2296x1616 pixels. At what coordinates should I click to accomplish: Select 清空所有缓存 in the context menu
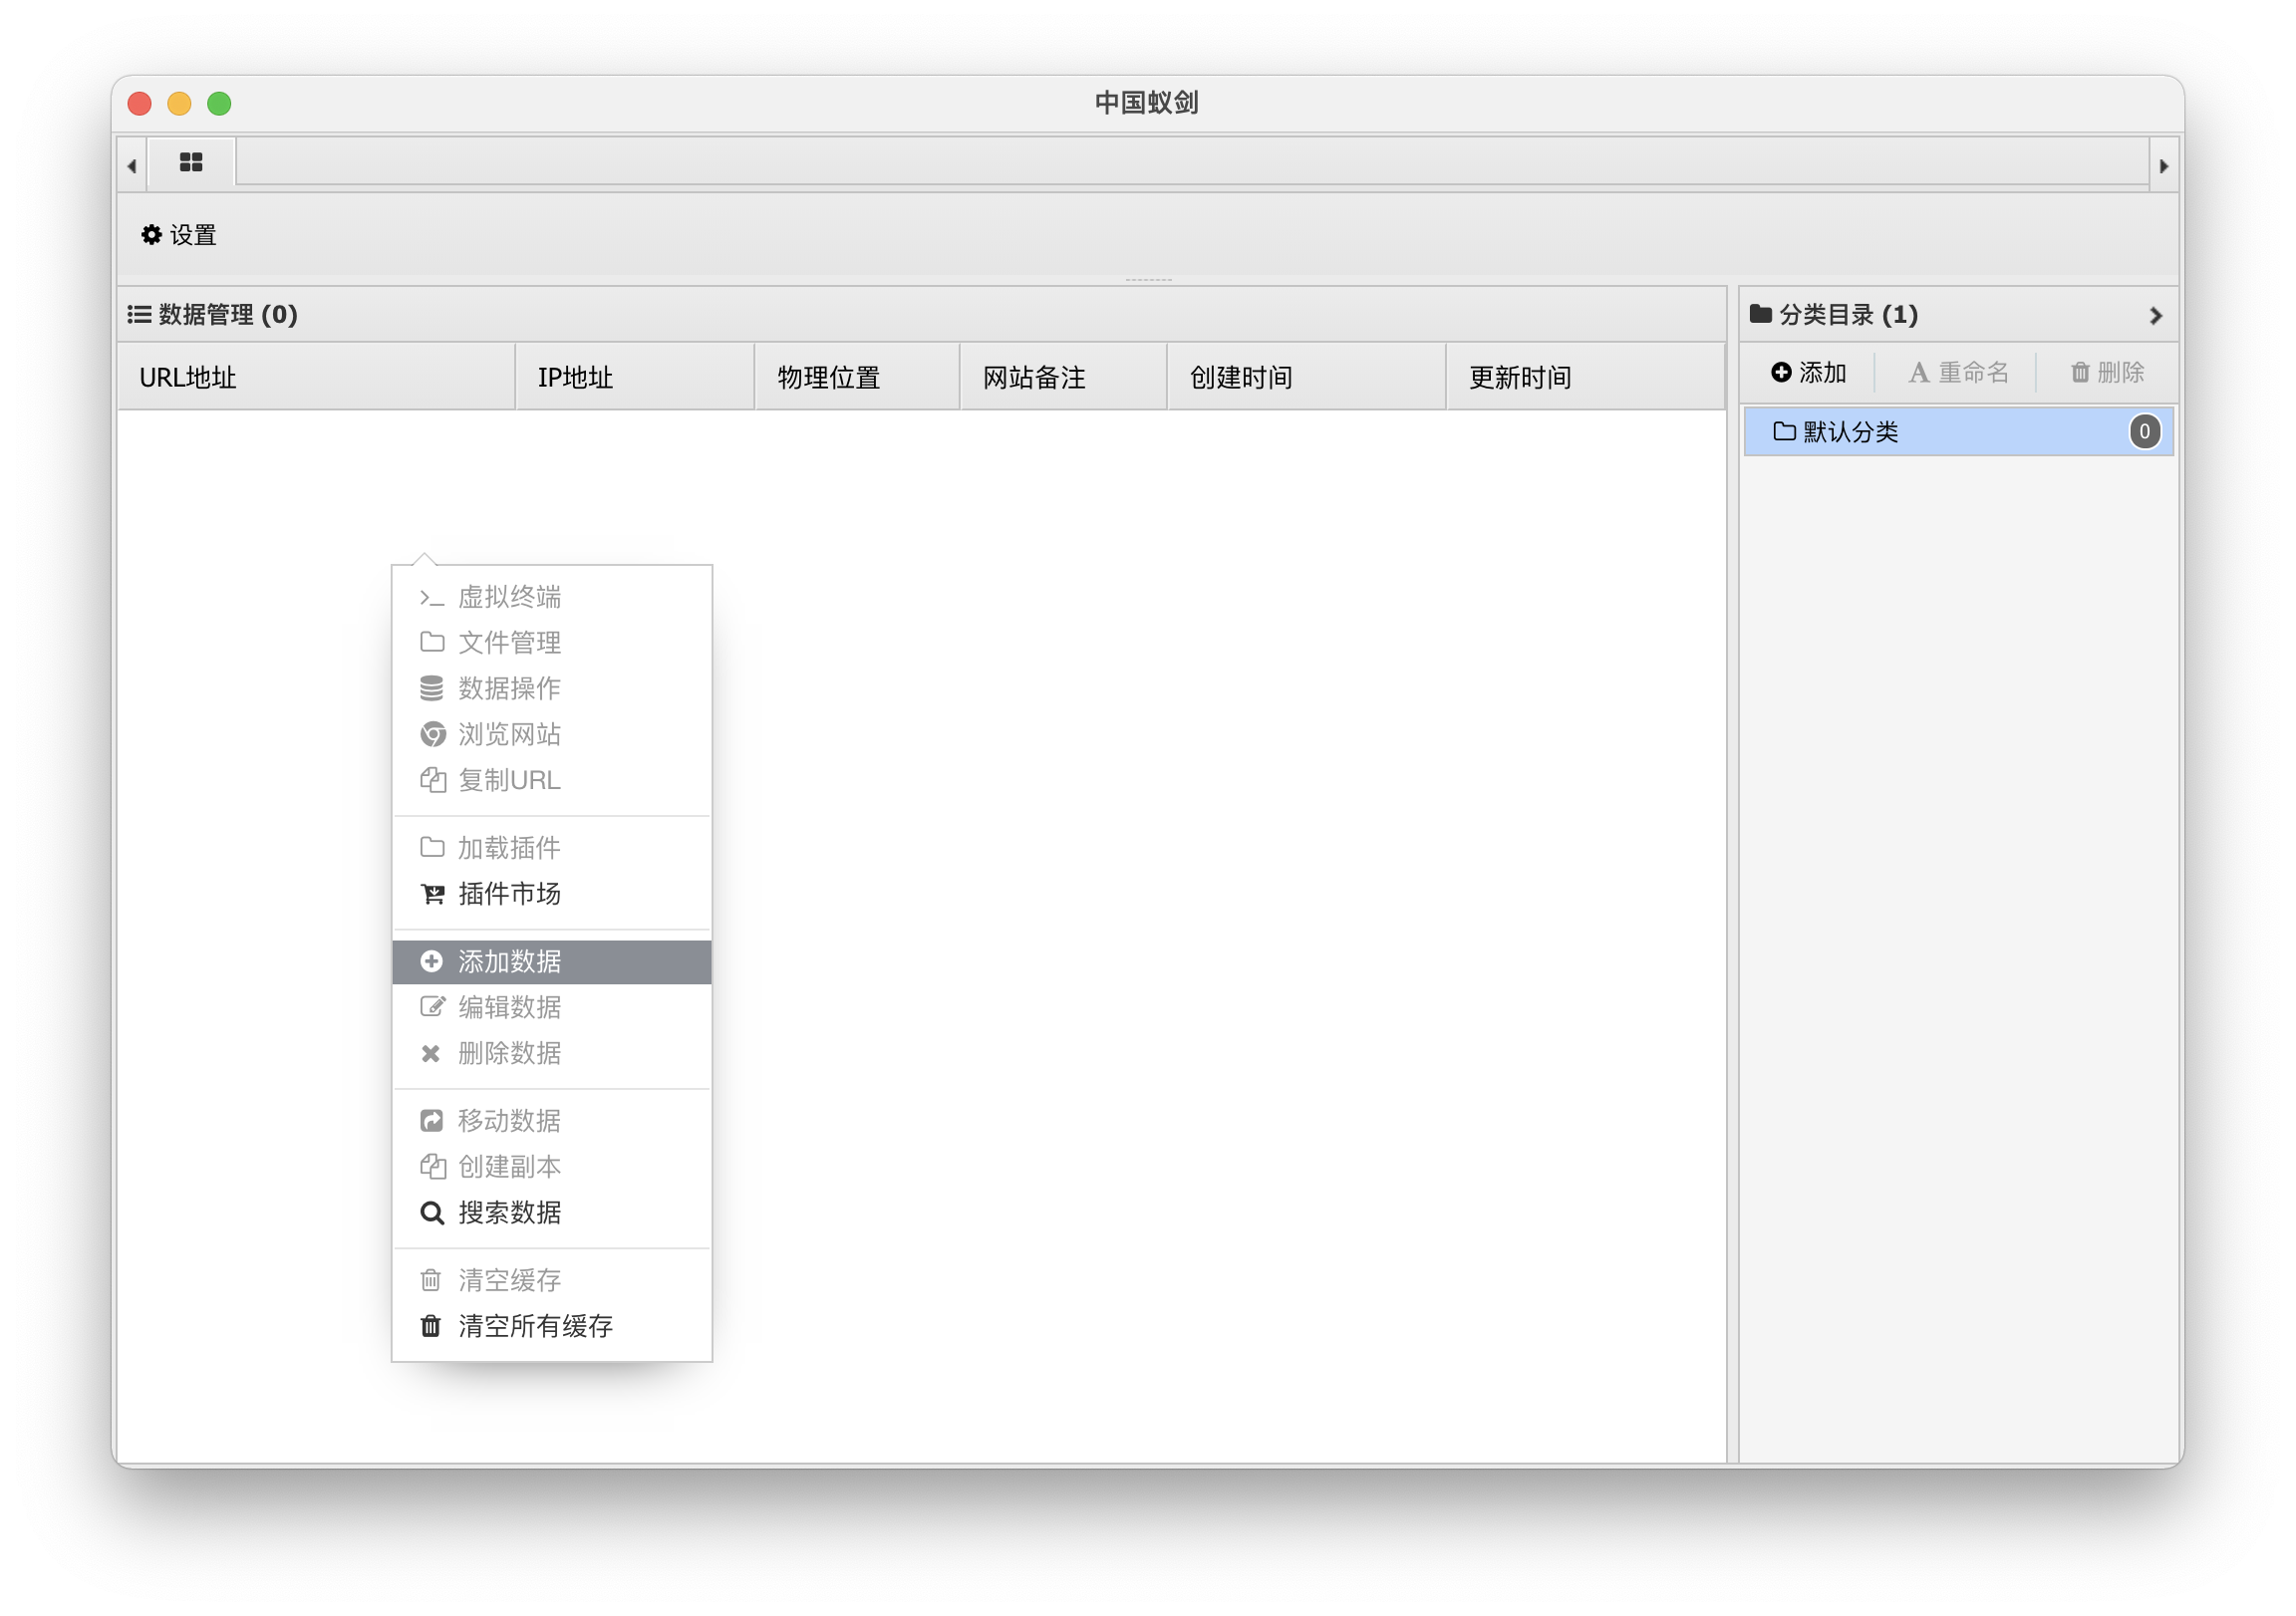pos(552,1329)
